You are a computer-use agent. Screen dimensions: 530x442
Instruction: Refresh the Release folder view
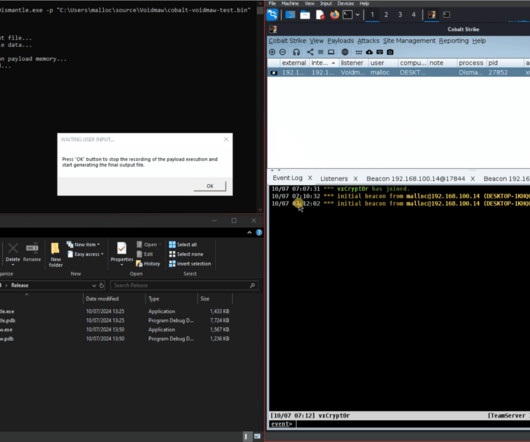pos(101,286)
